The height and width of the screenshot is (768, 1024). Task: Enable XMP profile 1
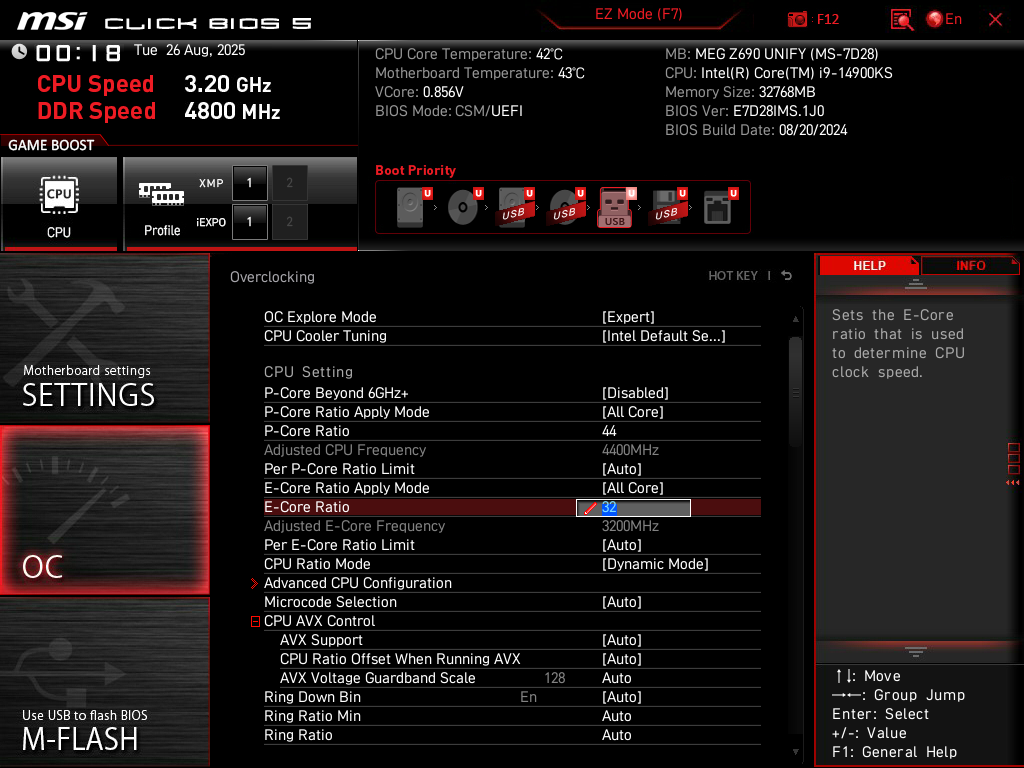(249, 183)
